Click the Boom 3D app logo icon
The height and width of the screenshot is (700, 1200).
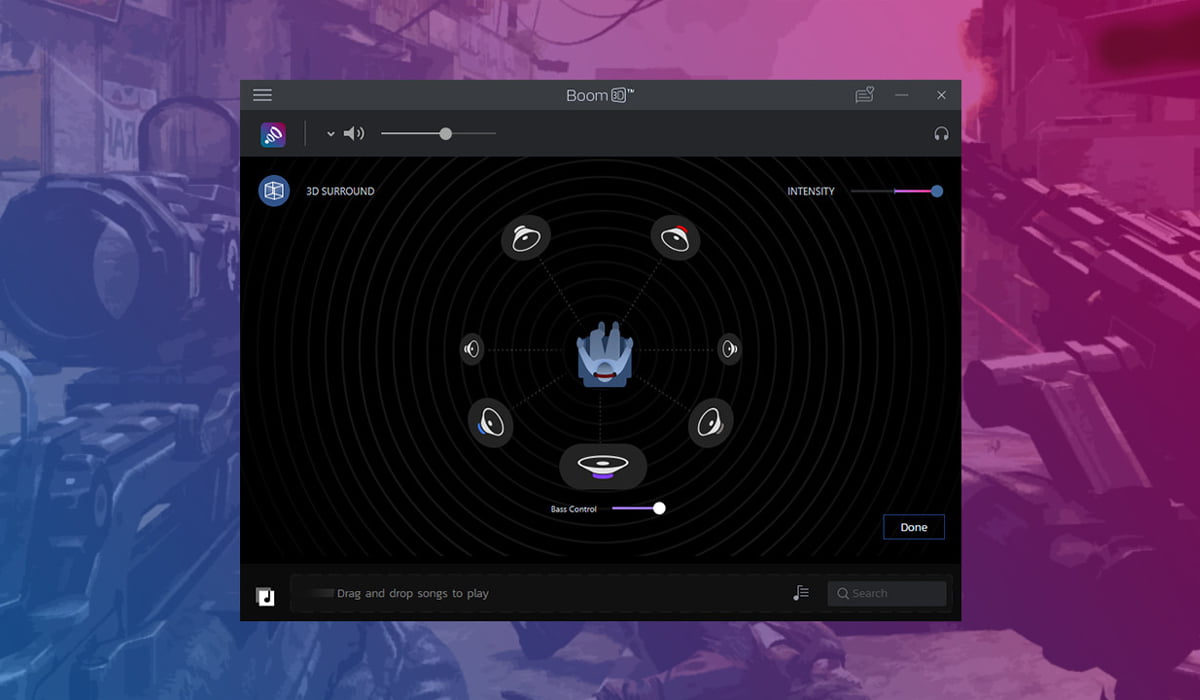[273, 134]
